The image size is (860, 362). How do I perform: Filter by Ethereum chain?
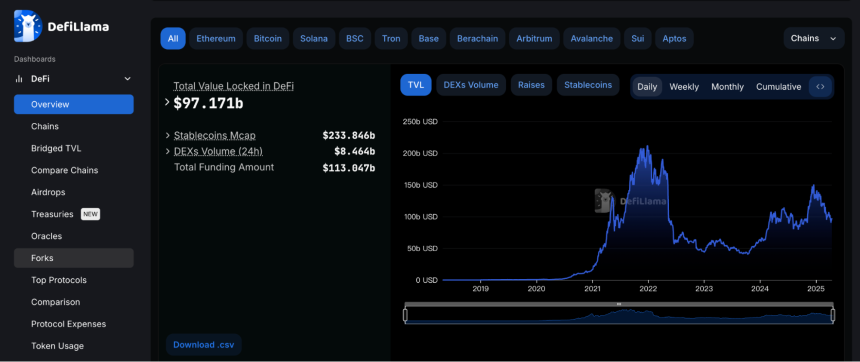[x=216, y=38]
